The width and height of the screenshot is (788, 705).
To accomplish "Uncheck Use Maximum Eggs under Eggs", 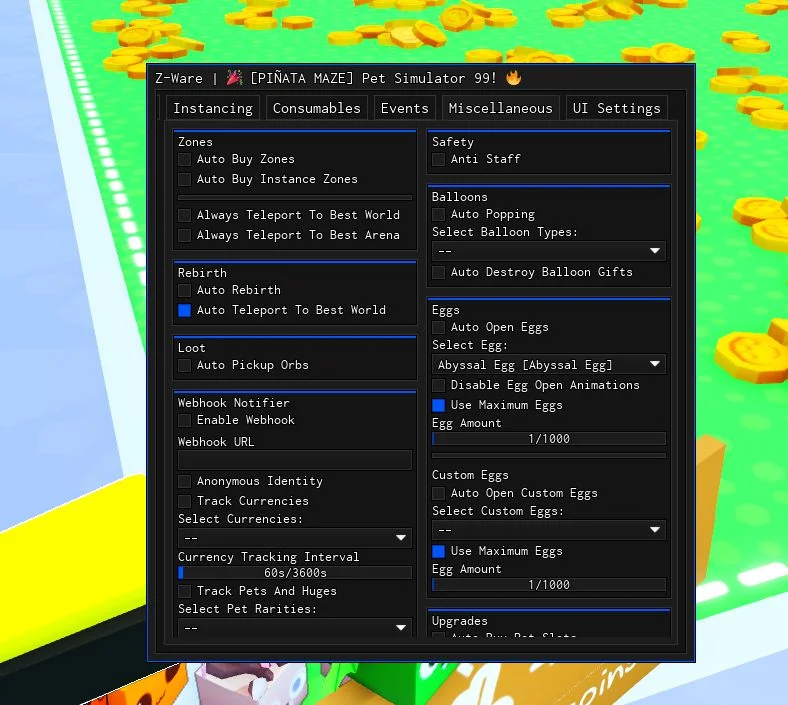I will pyautogui.click(x=438, y=405).
